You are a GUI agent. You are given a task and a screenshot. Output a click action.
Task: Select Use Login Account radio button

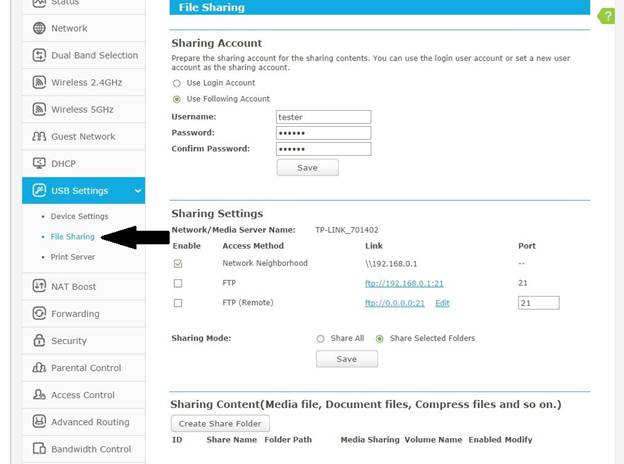[177, 83]
